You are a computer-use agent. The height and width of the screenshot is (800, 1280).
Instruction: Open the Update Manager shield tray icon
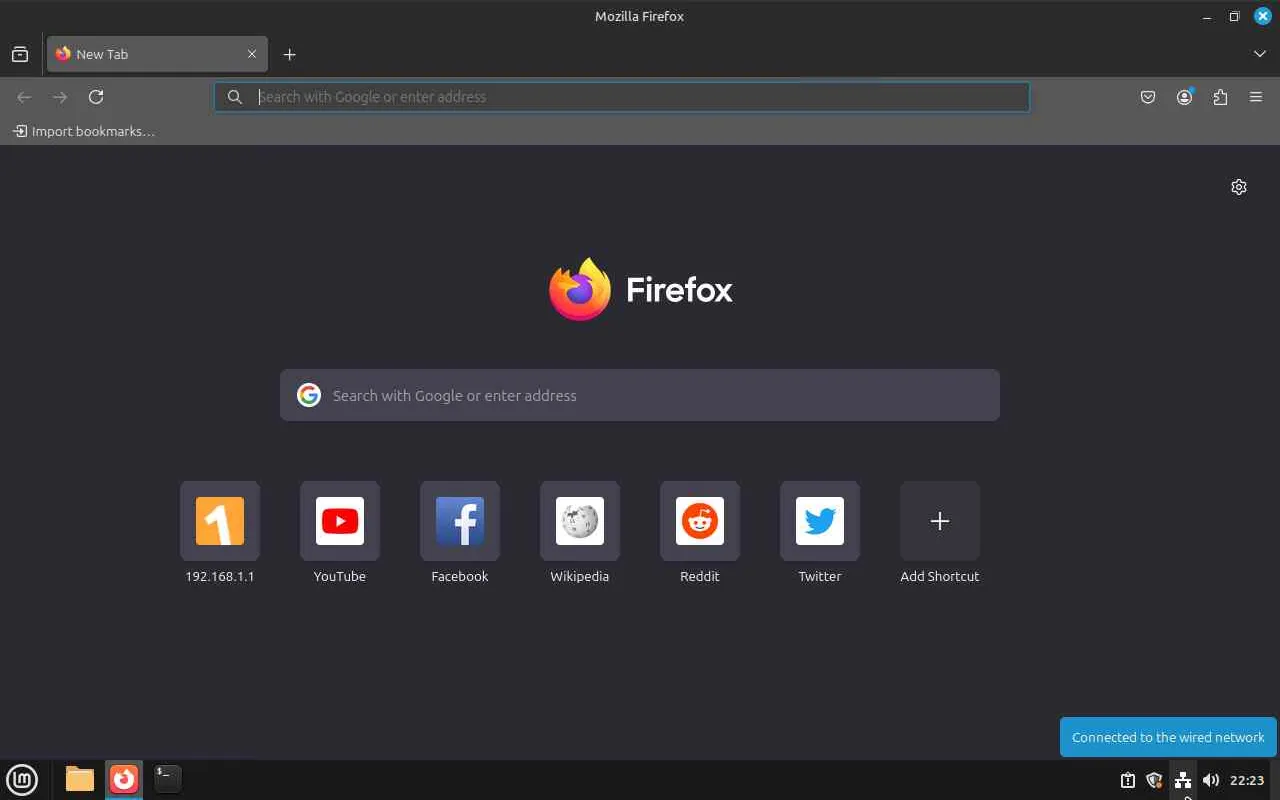(1154, 780)
